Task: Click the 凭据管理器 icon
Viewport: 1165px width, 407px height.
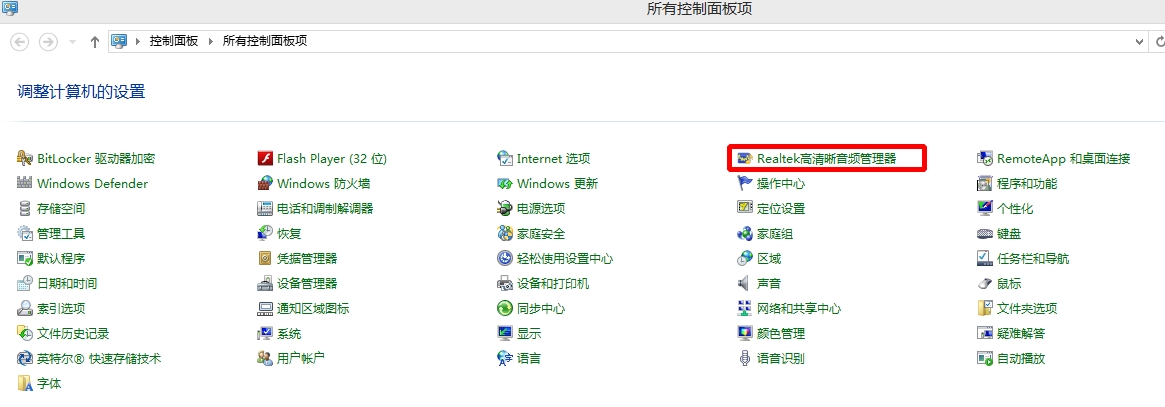Action: 265,258
